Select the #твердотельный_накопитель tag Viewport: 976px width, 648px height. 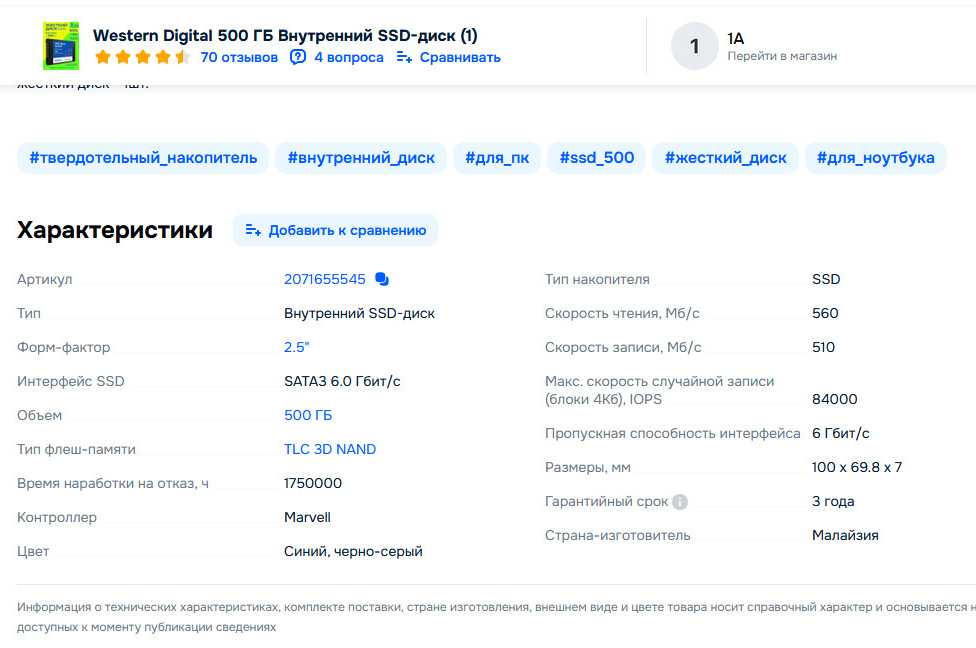[x=143, y=158]
